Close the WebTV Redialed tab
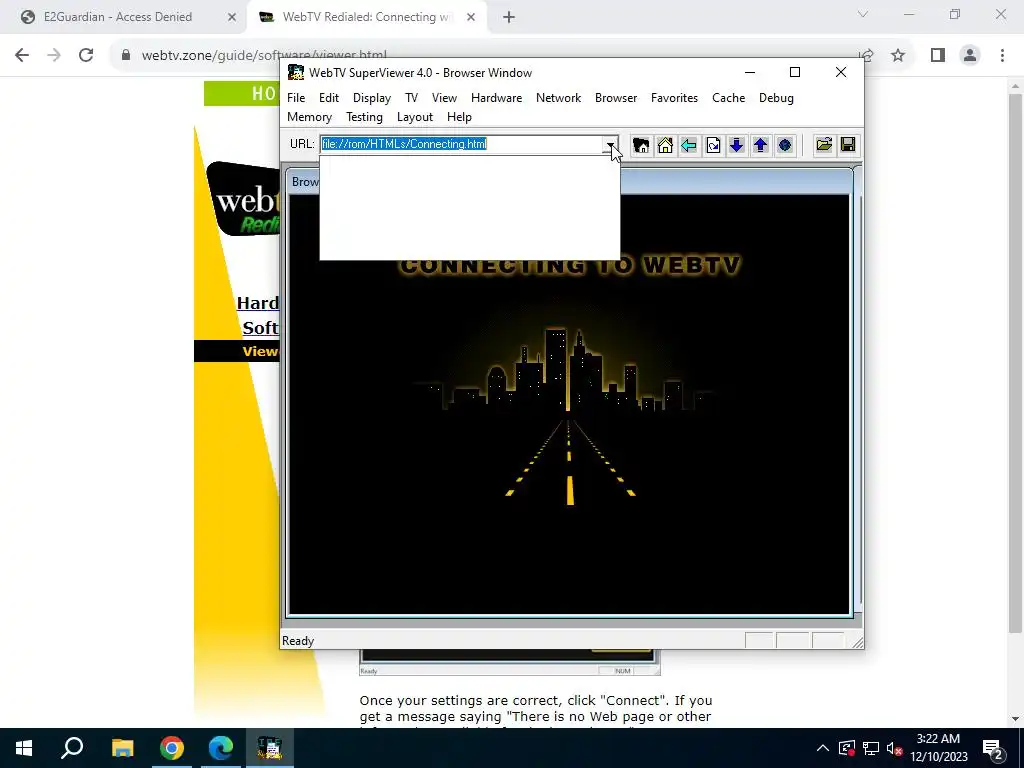Viewport: 1024px width, 768px height. pyautogui.click(x=471, y=17)
